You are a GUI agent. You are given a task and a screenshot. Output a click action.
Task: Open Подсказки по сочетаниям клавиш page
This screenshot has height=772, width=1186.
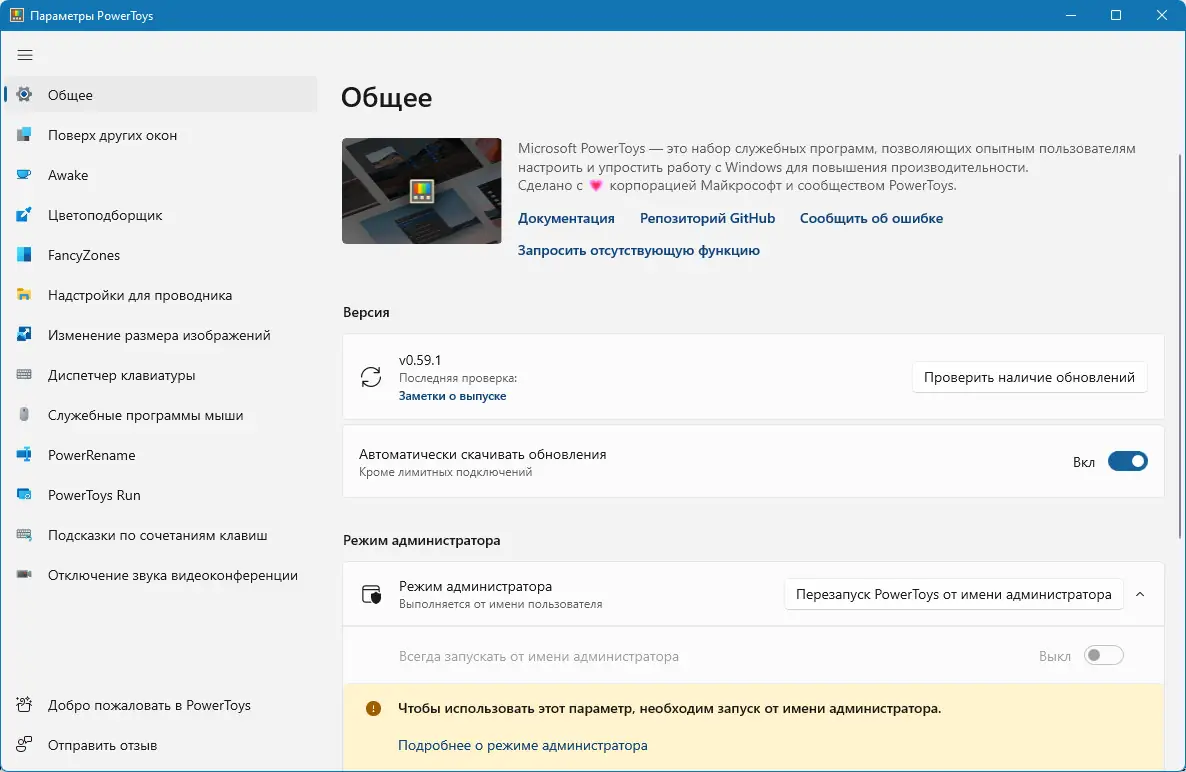tap(160, 535)
